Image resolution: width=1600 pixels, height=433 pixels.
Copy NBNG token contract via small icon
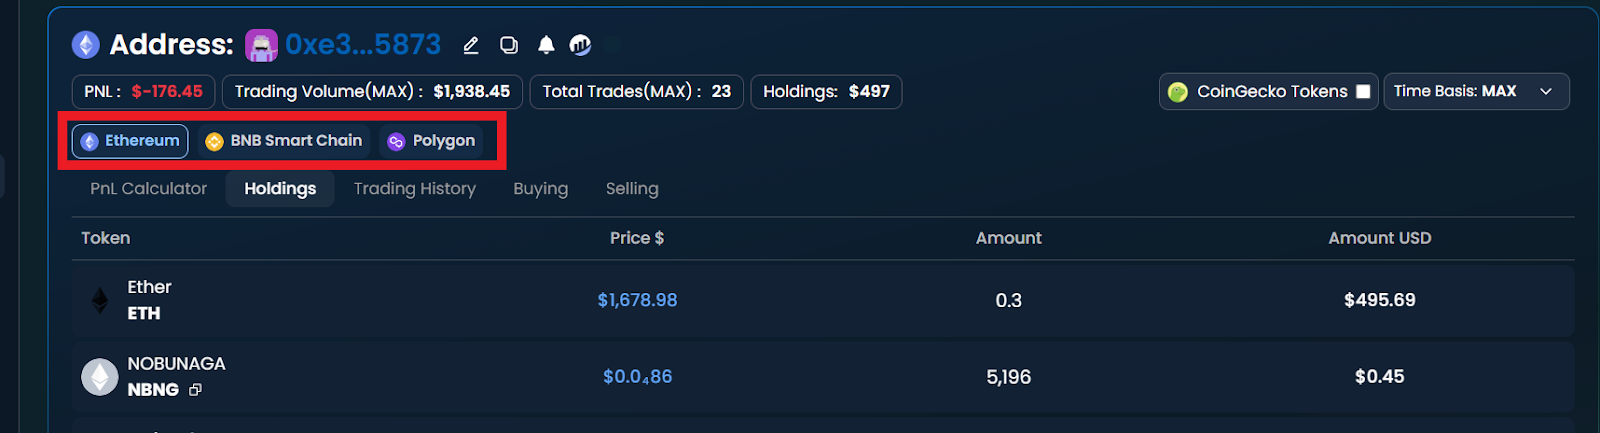[x=195, y=390]
